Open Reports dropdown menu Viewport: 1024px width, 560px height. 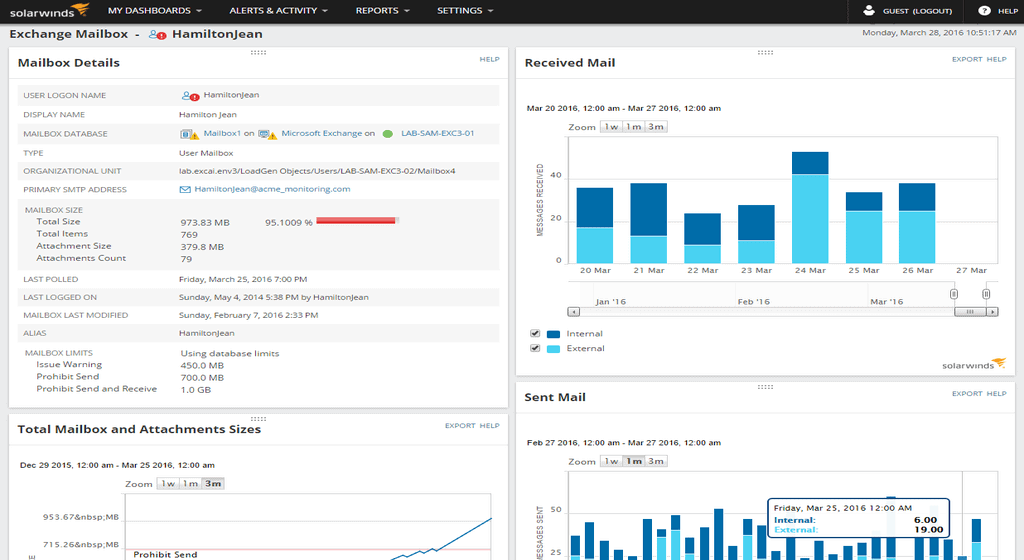pos(383,10)
